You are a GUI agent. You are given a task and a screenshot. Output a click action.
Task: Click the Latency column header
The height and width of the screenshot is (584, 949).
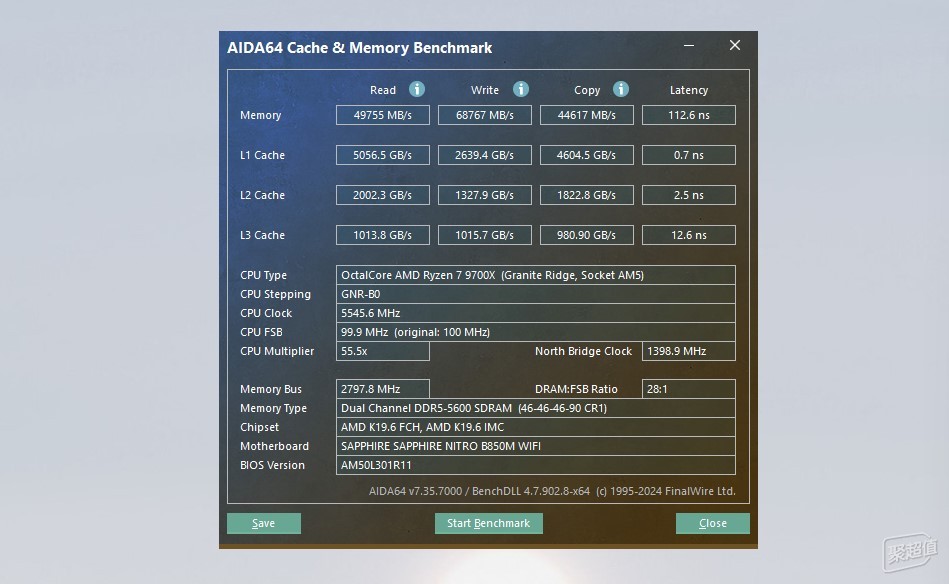click(x=689, y=90)
